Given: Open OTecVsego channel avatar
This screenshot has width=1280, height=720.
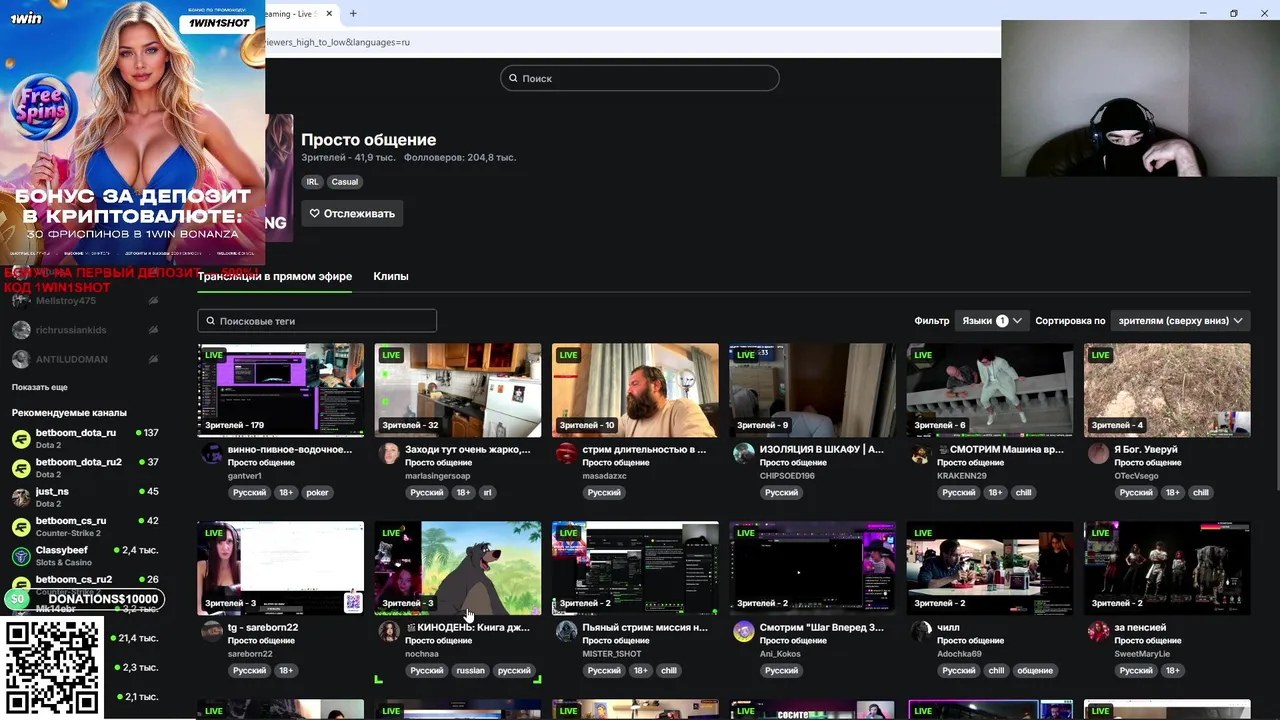Looking at the screenshot, I should point(1099,454).
